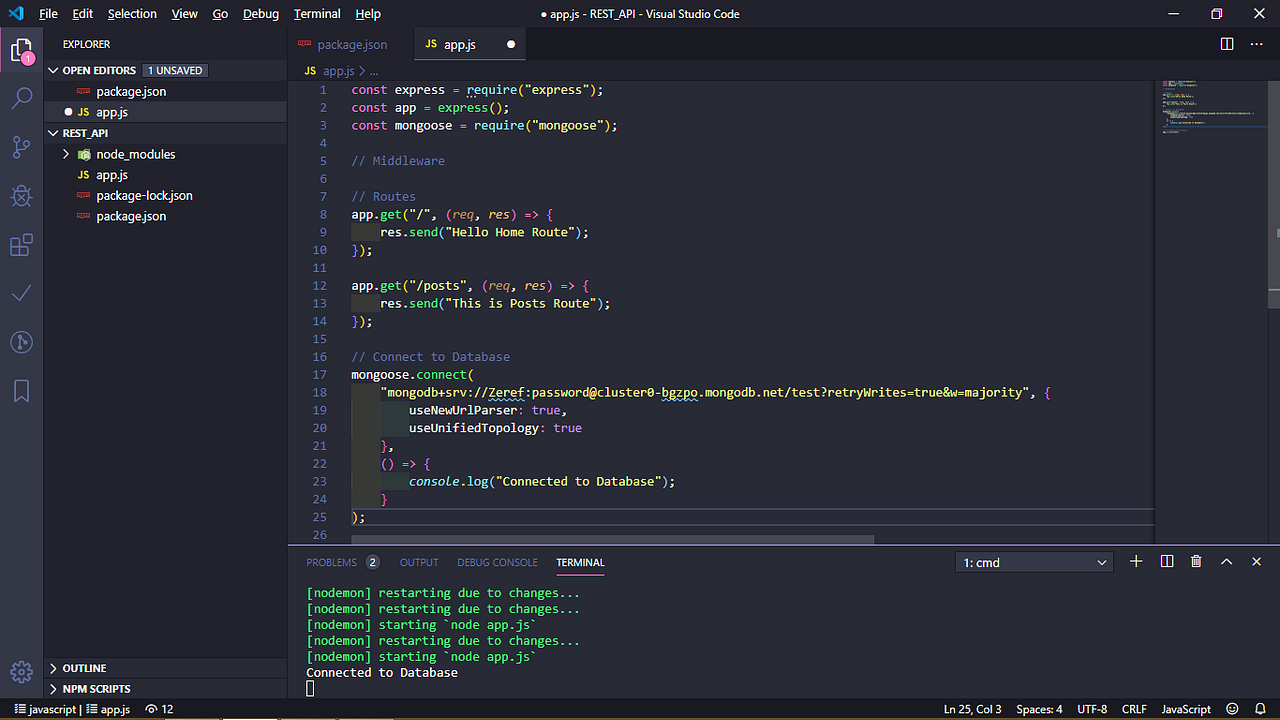Switch to the PROBLEMS panel tab
1280x720 pixels.
[331, 562]
